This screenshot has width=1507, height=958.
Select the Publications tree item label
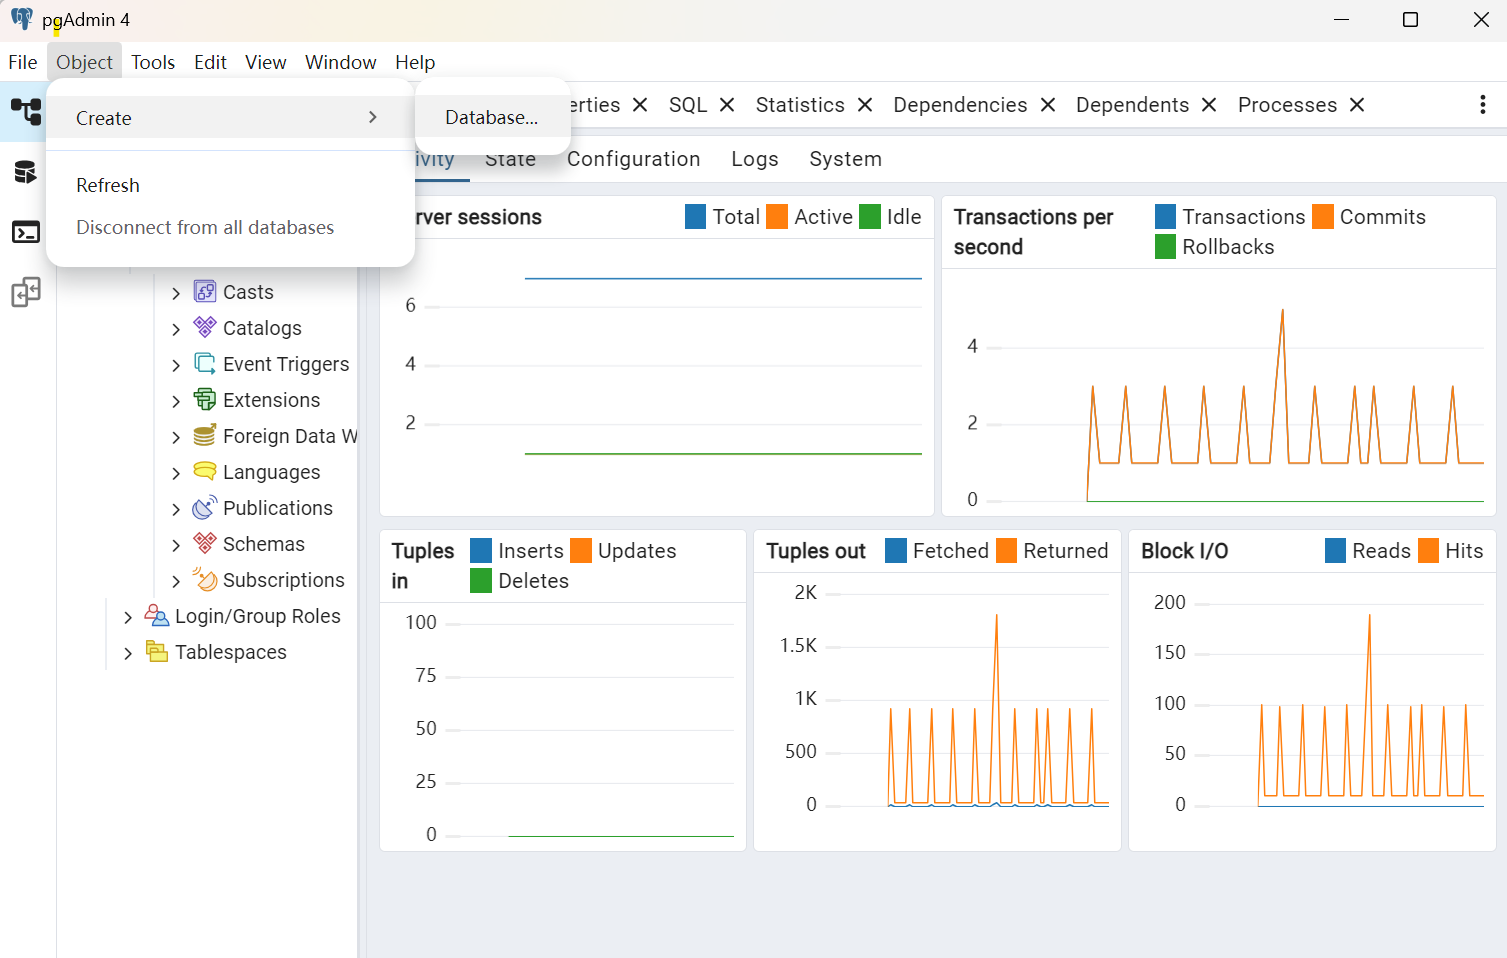[278, 508]
